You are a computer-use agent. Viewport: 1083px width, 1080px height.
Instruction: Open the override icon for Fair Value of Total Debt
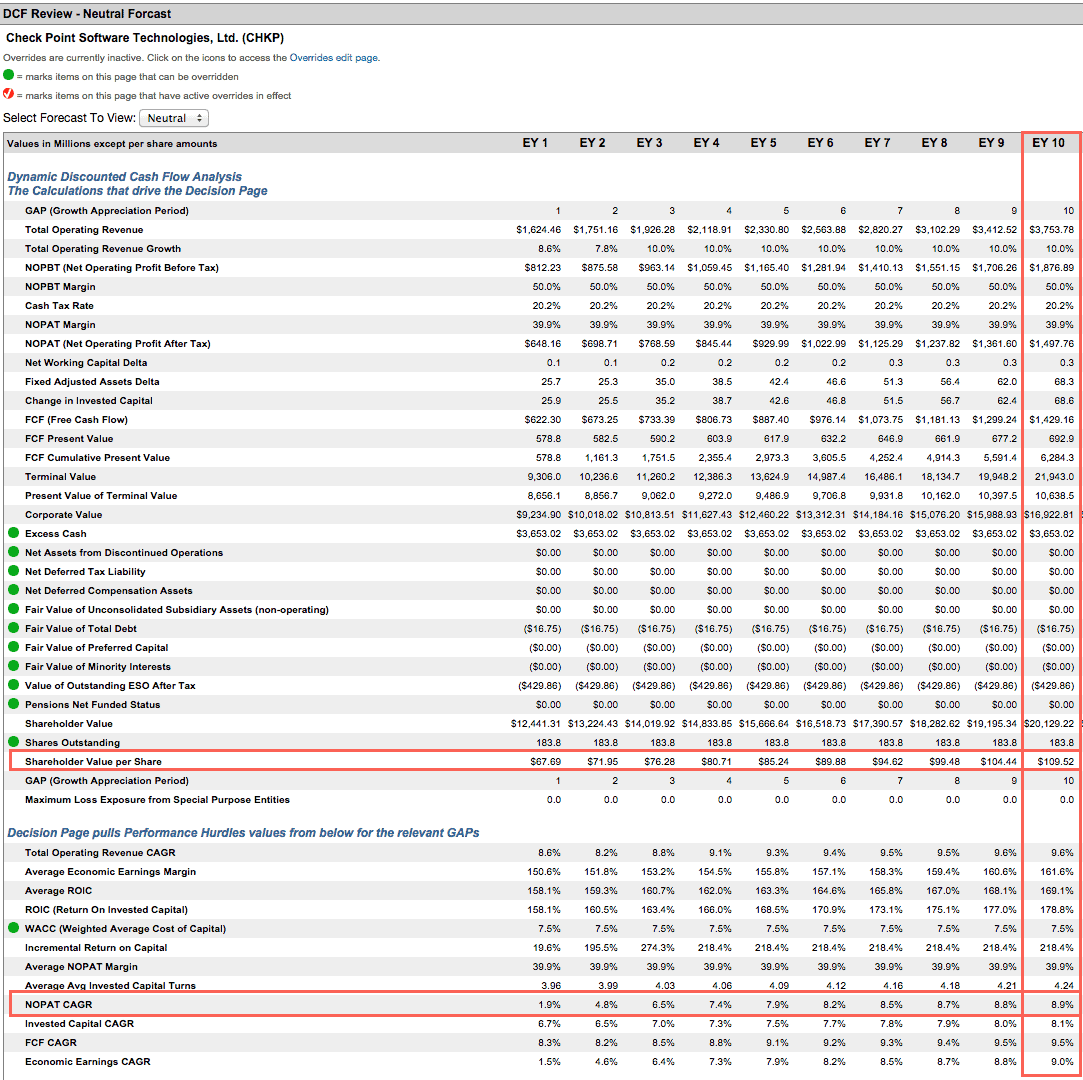13,628
